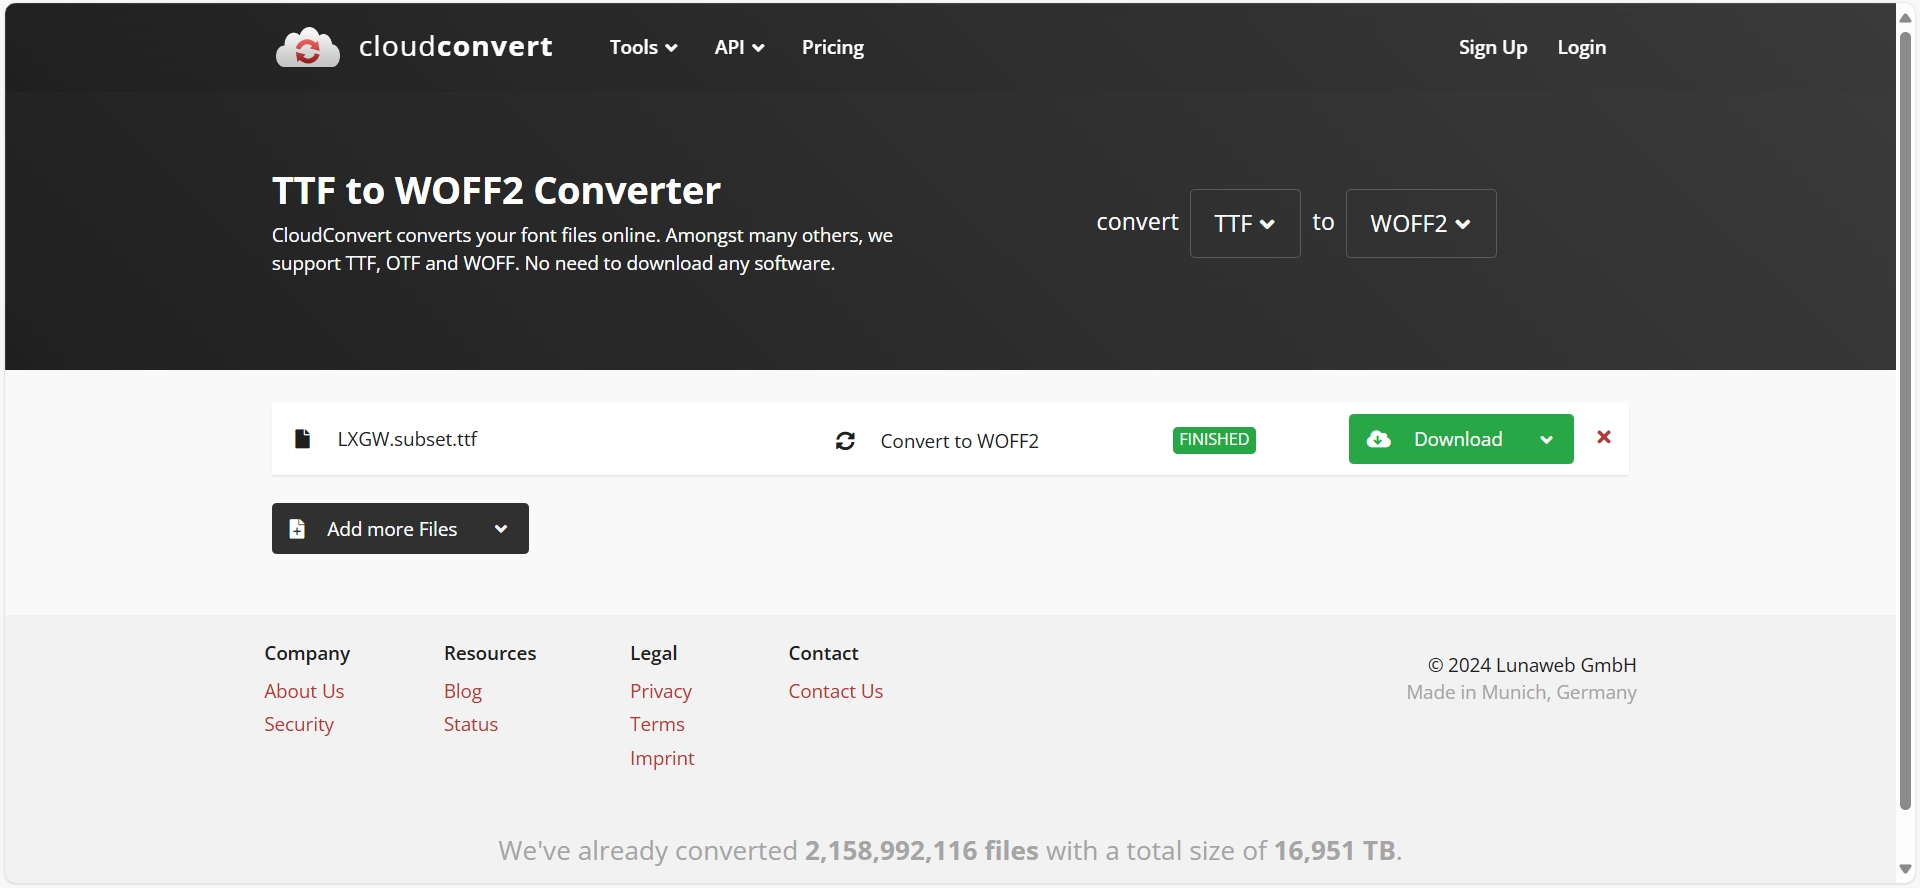Go to the Pricing page
Image resolution: width=1920 pixels, height=888 pixels.
point(833,47)
